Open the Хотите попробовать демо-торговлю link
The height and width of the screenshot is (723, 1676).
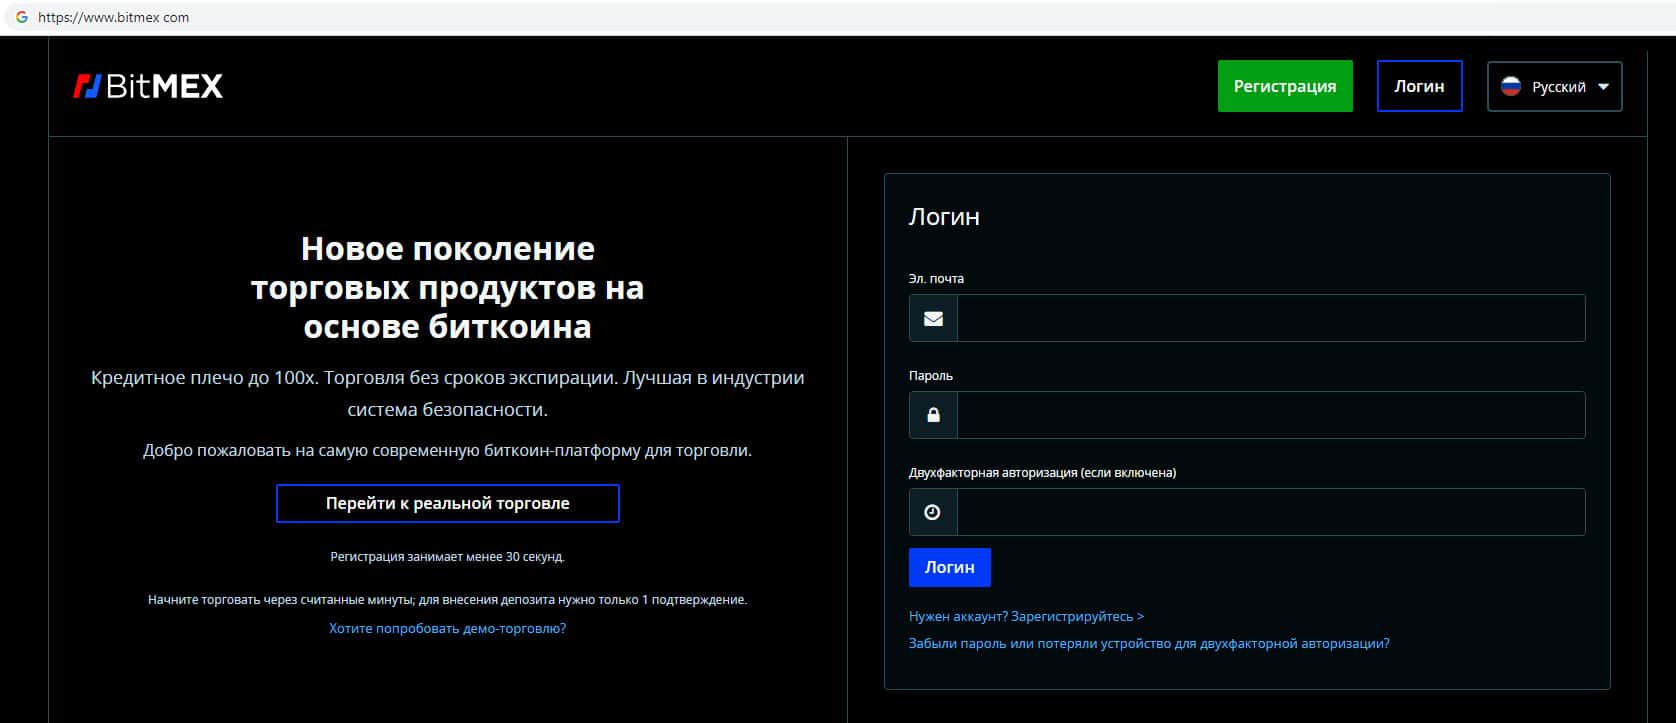tap(447, 628)
